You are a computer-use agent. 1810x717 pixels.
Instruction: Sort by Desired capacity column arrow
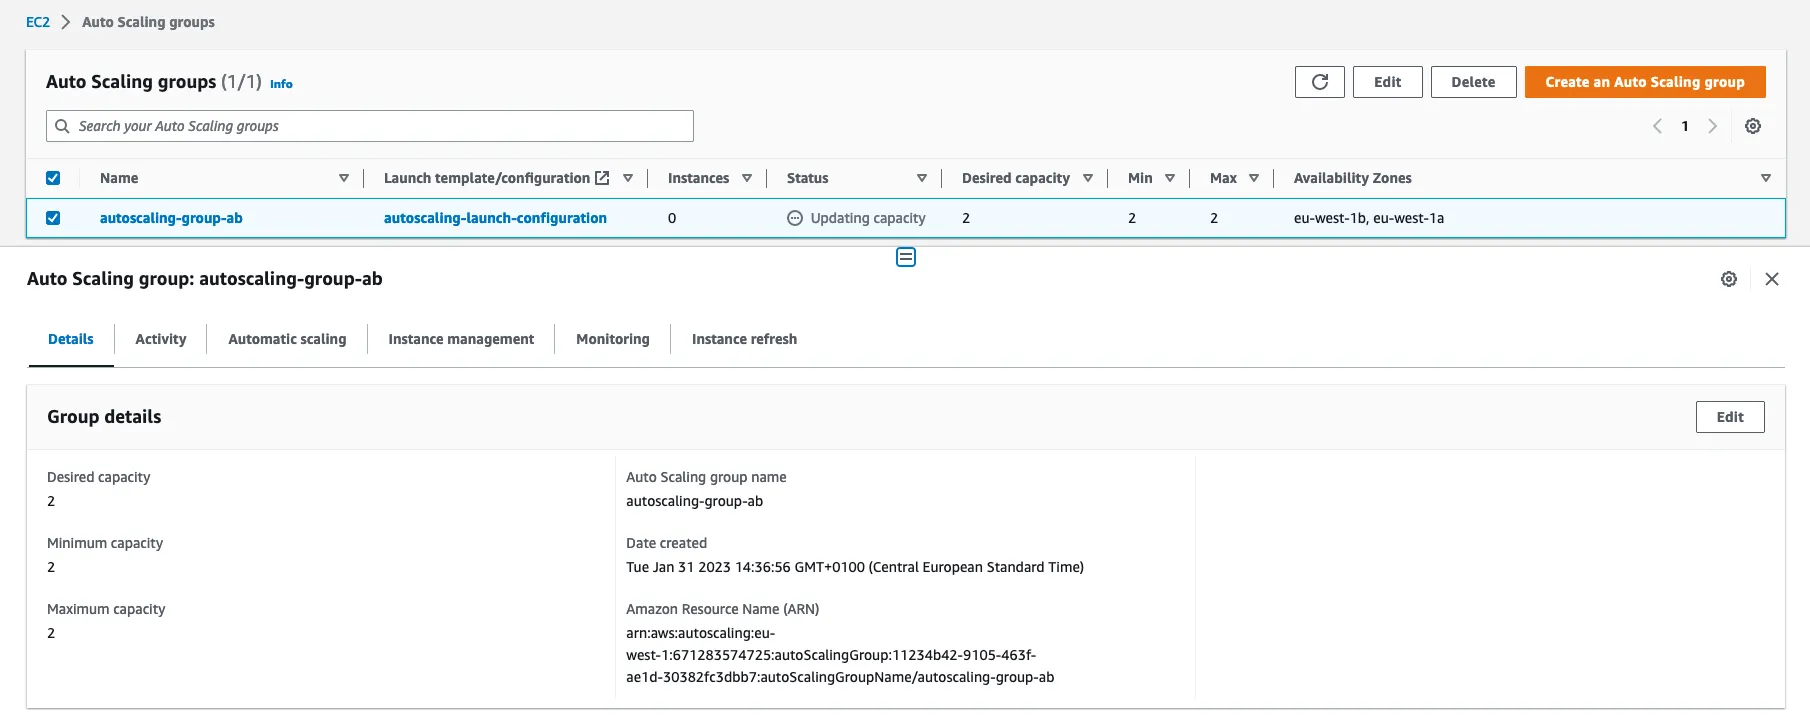[1088, 178]
